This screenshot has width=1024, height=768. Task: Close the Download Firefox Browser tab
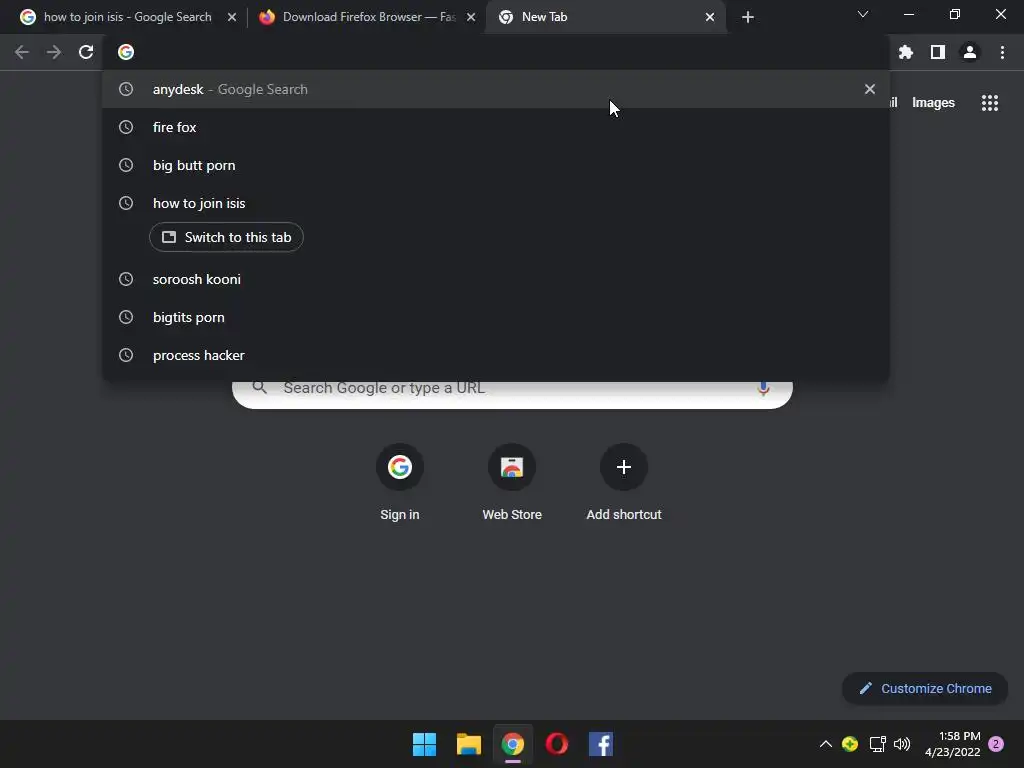coord(471,17)
